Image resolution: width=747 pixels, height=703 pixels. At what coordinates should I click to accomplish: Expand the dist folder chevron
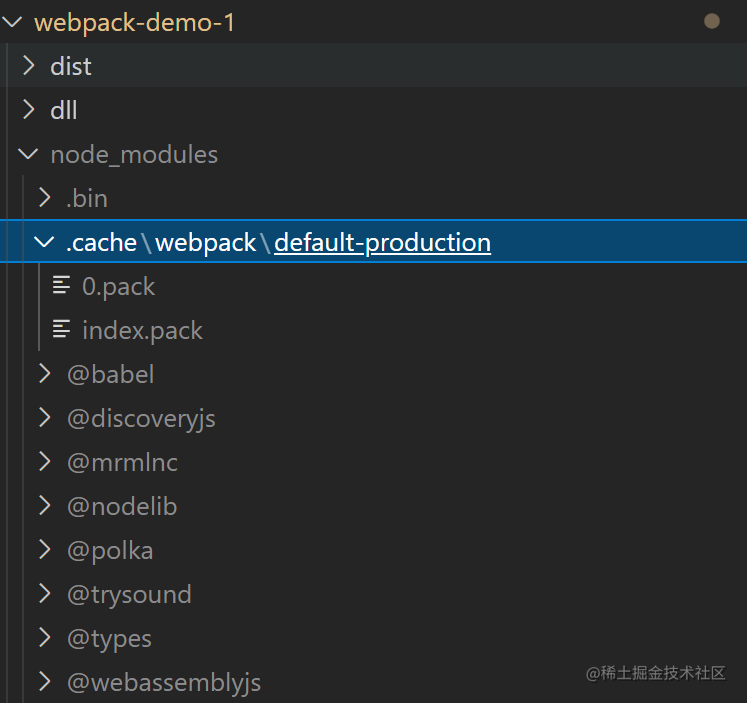coord(29,66)
